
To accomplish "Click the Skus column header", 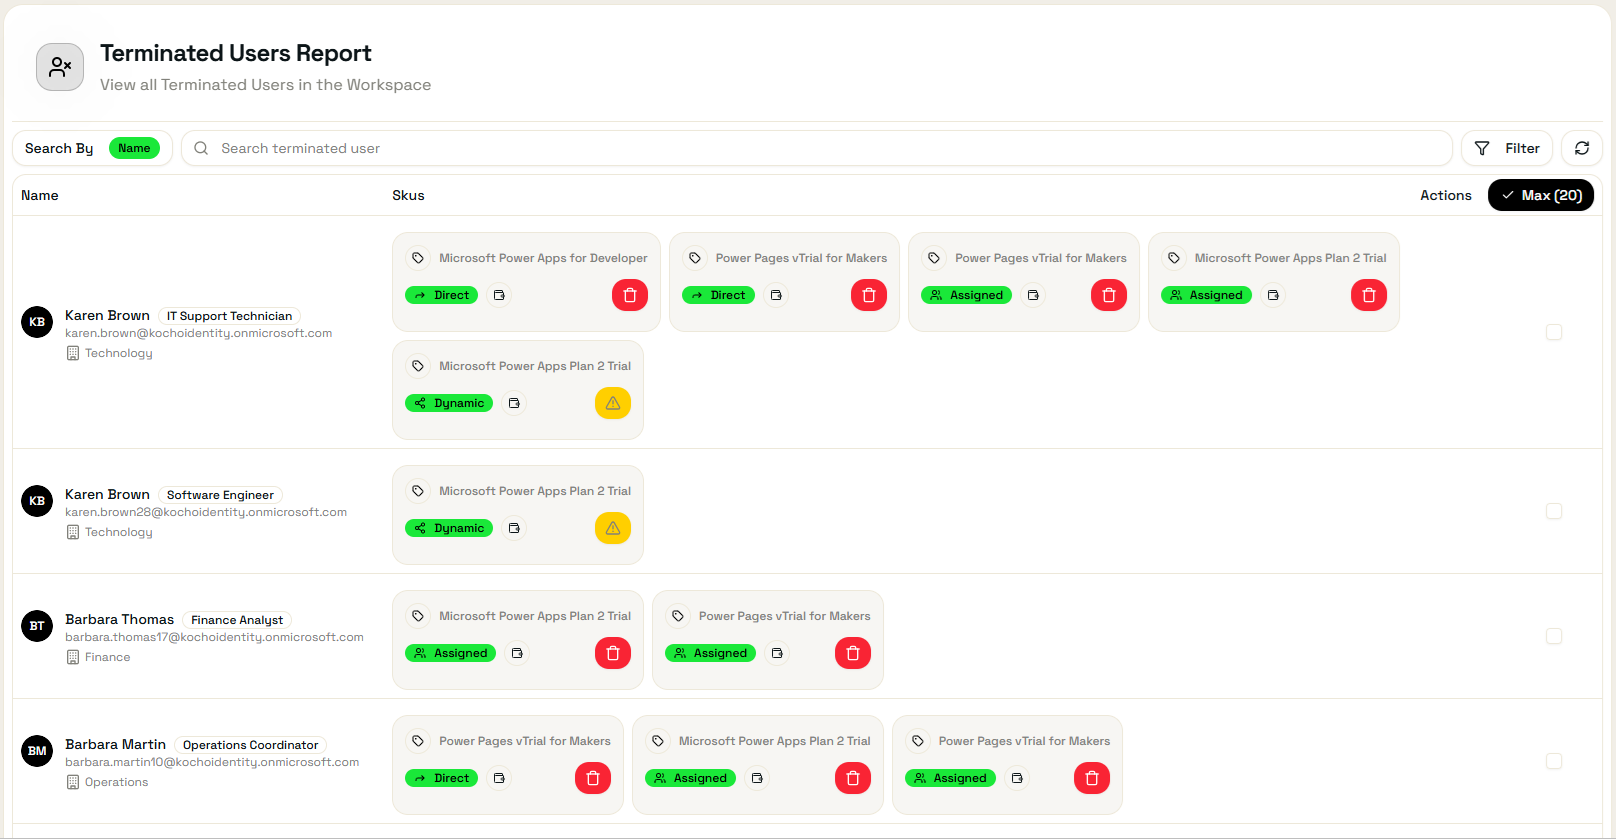I will pyautogui.click(x=408, y=195).
